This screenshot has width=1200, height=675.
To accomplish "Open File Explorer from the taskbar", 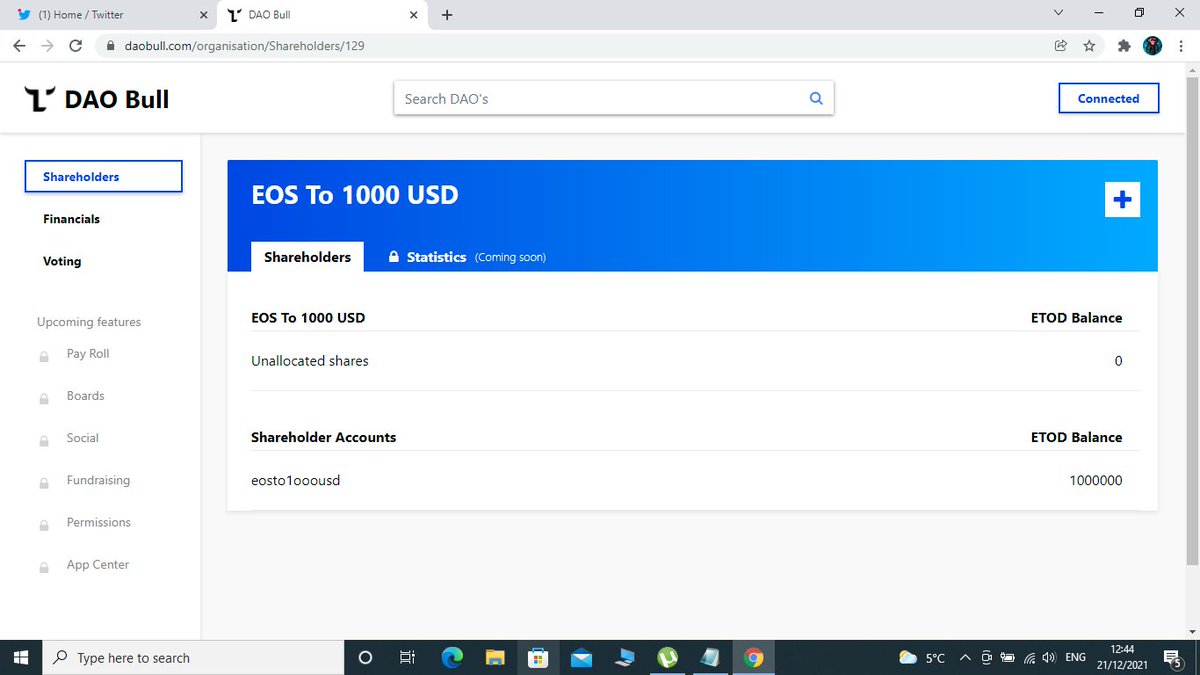I will 495,657.
